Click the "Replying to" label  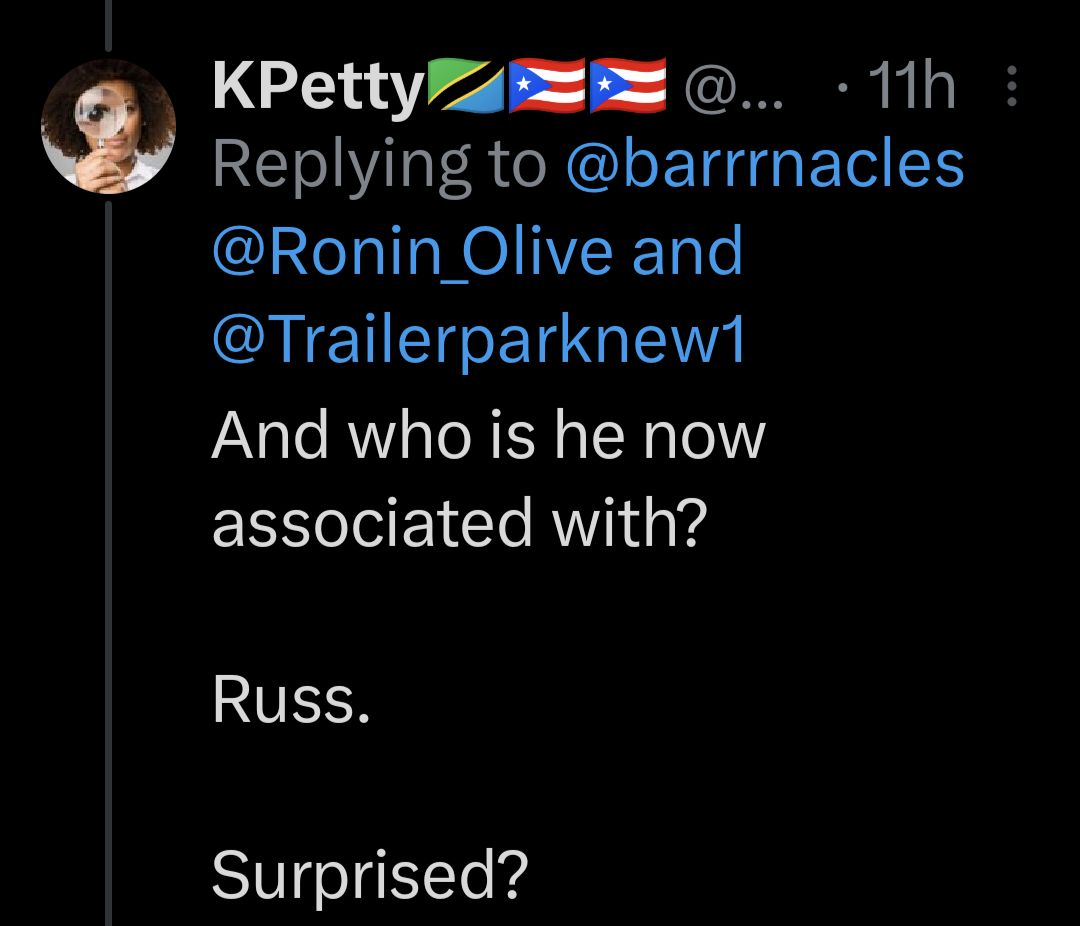click(x=380, y=165)
